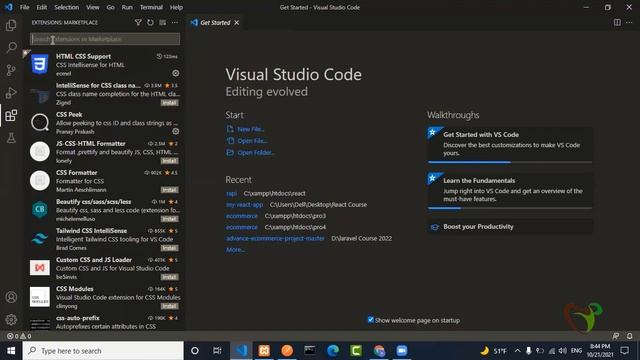Click the manage gear for CSS Peek
The height and width of the screenshot is (360, 640).
click(176, 131)
